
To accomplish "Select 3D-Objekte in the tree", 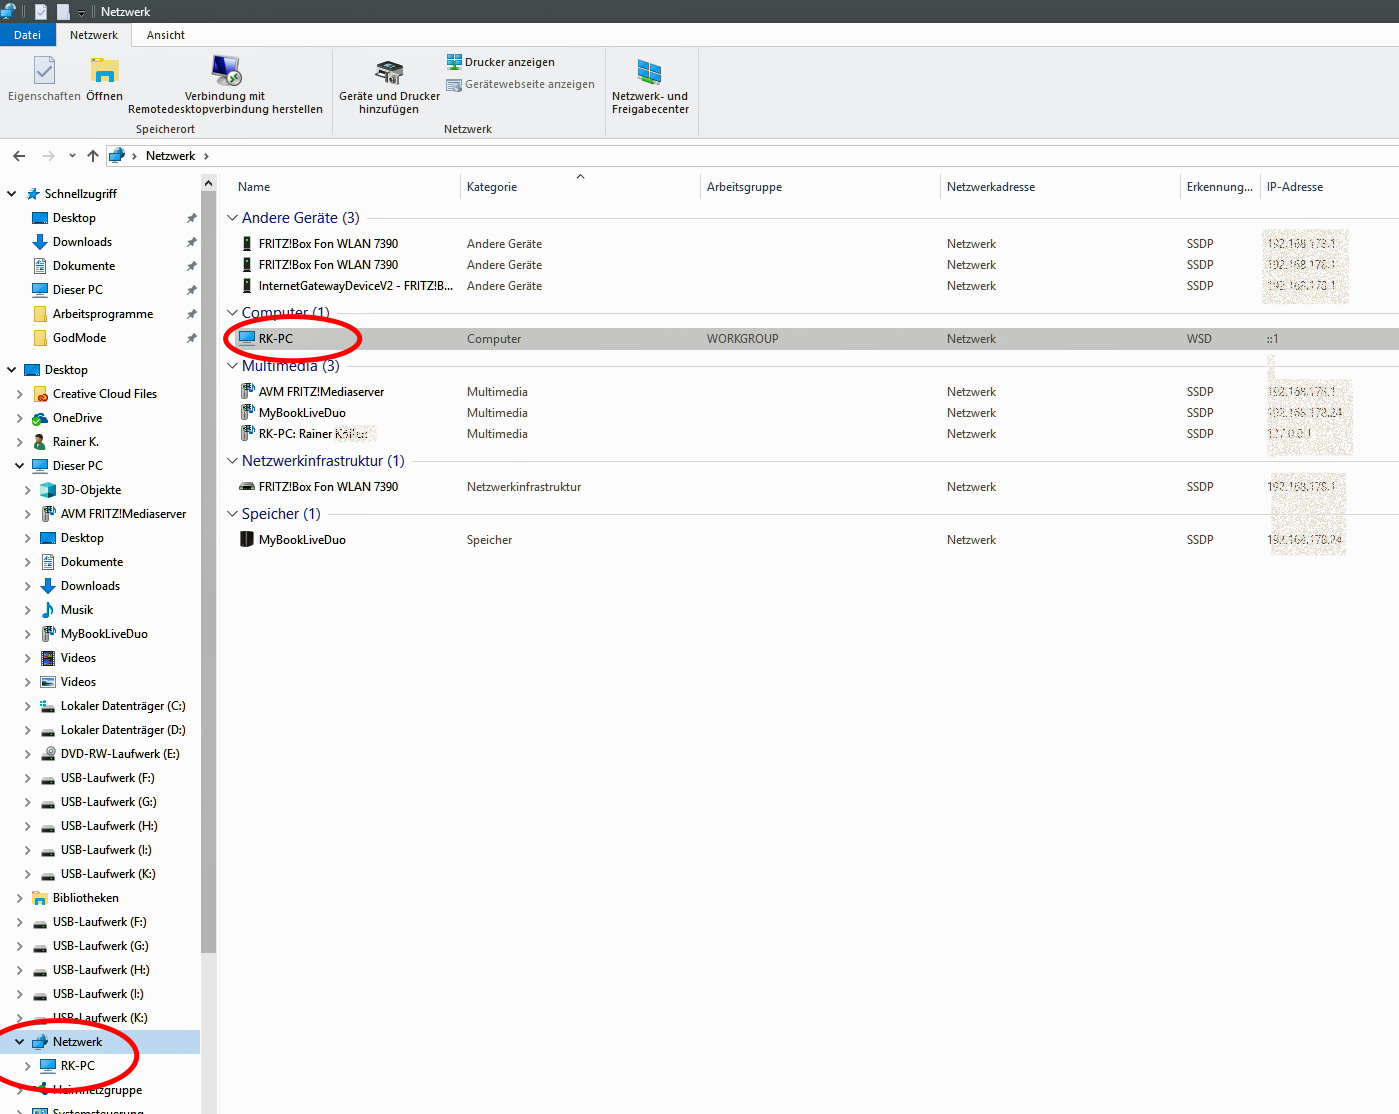I will tap(90, 490).
